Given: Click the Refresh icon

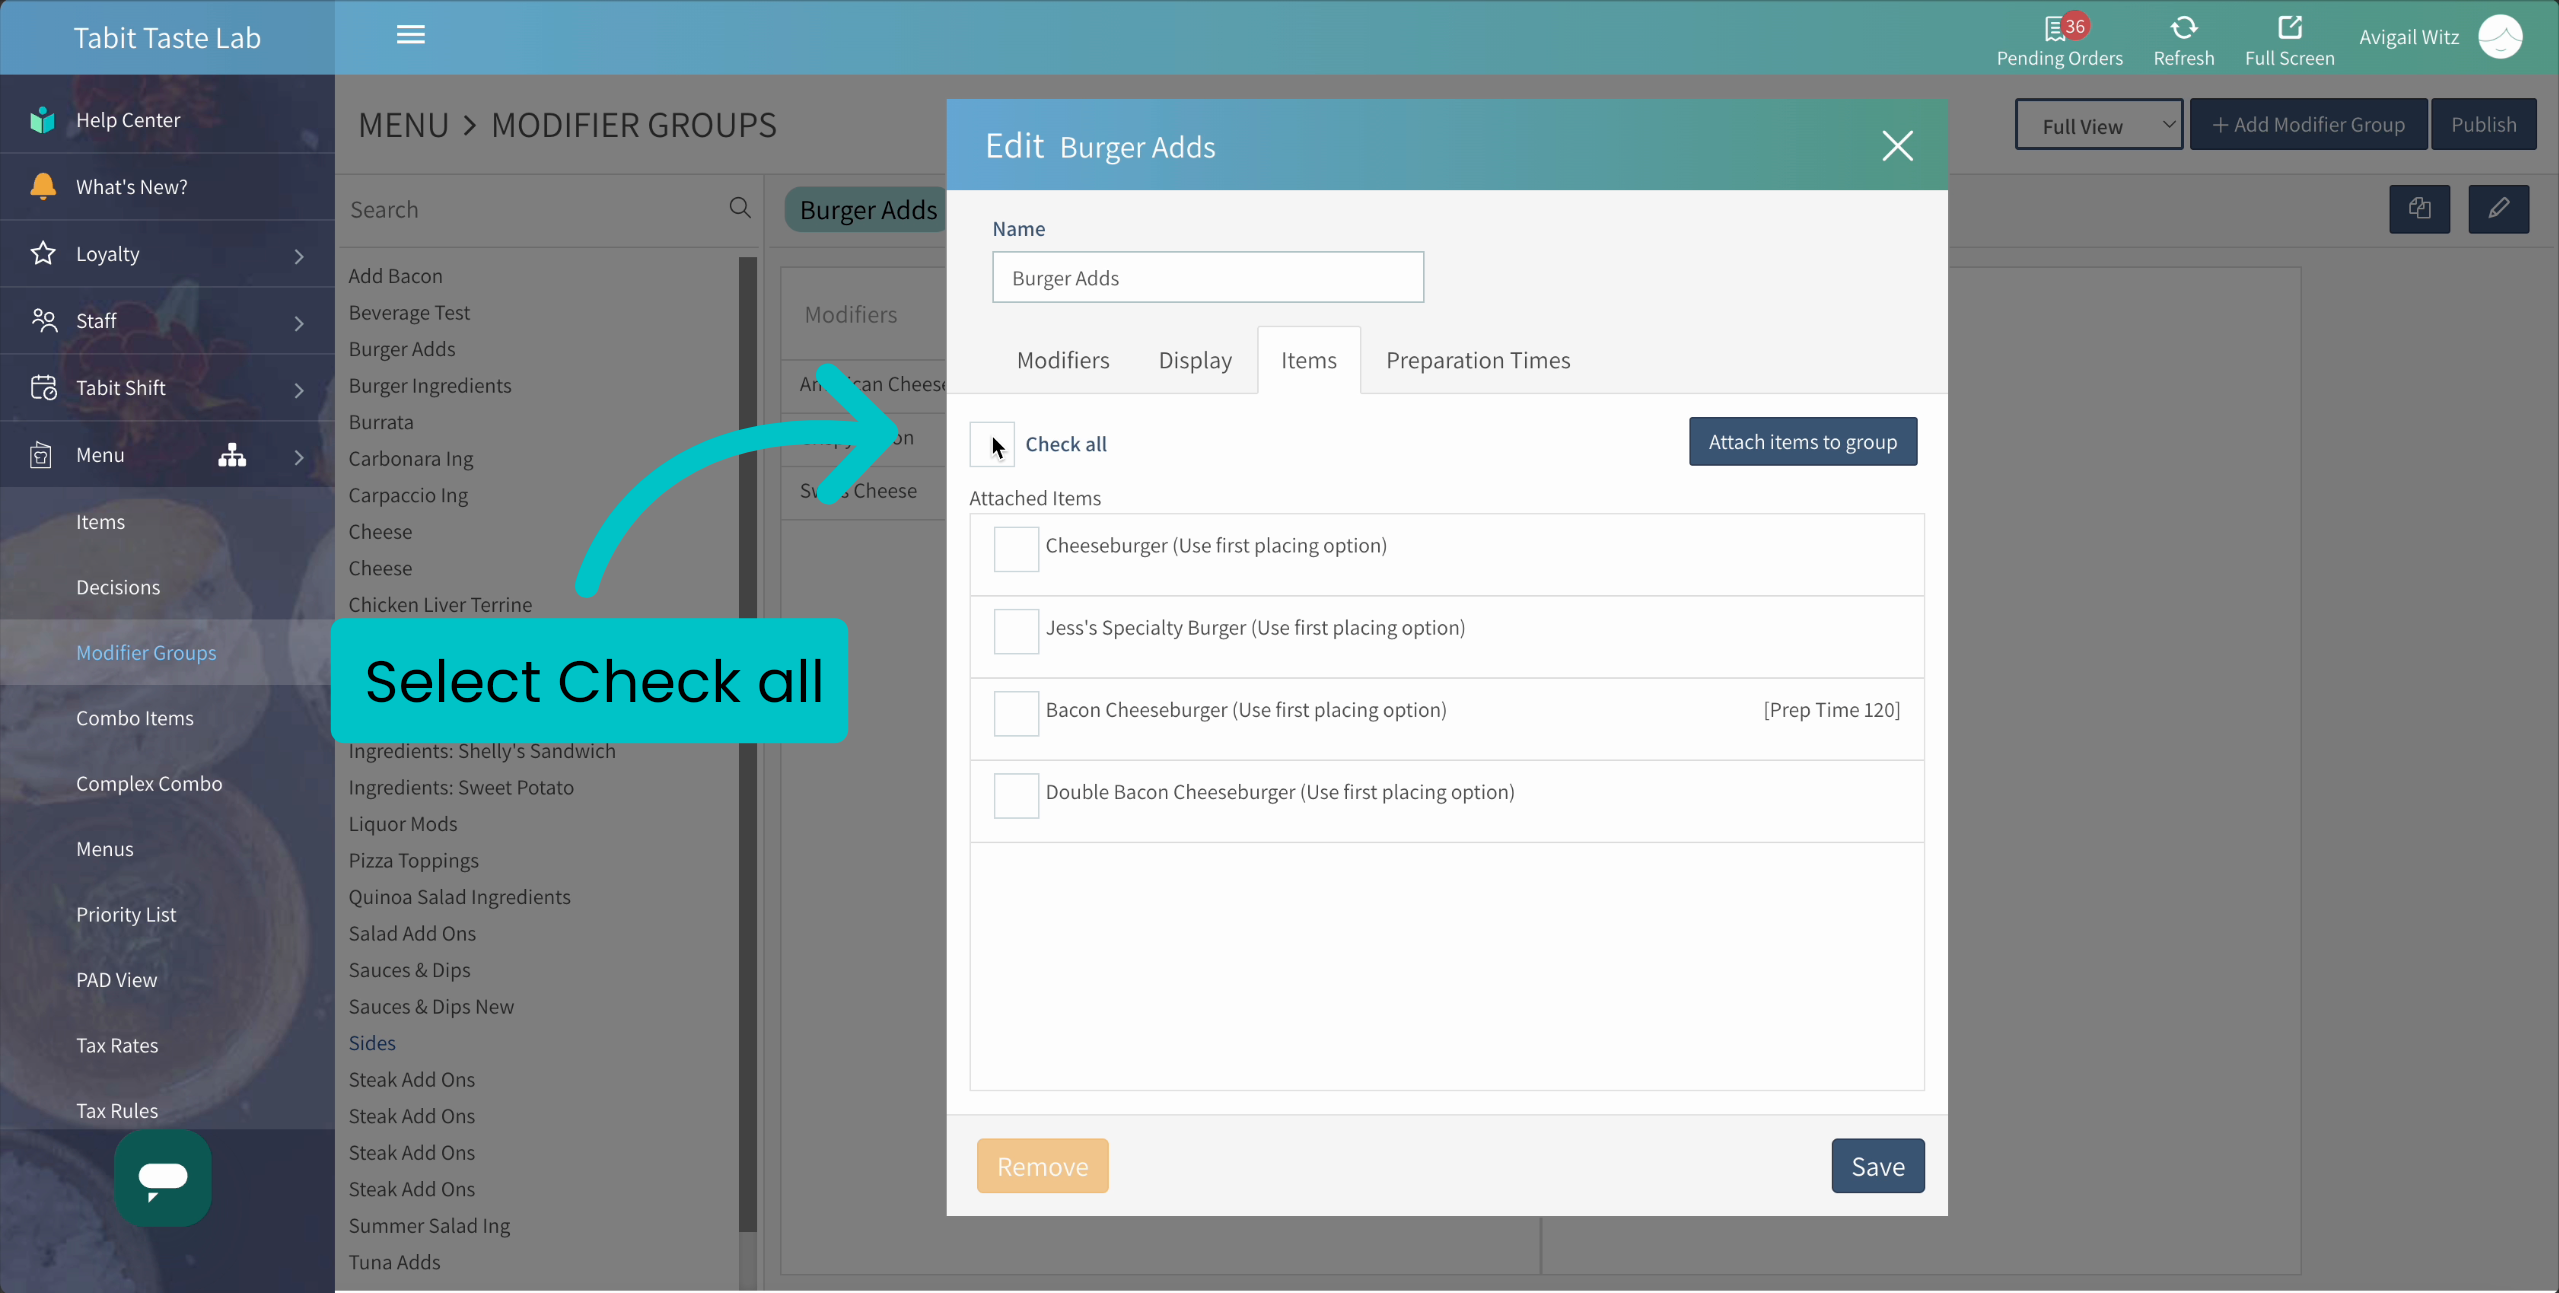Looking at the screenshot, I should point(2183,27).
